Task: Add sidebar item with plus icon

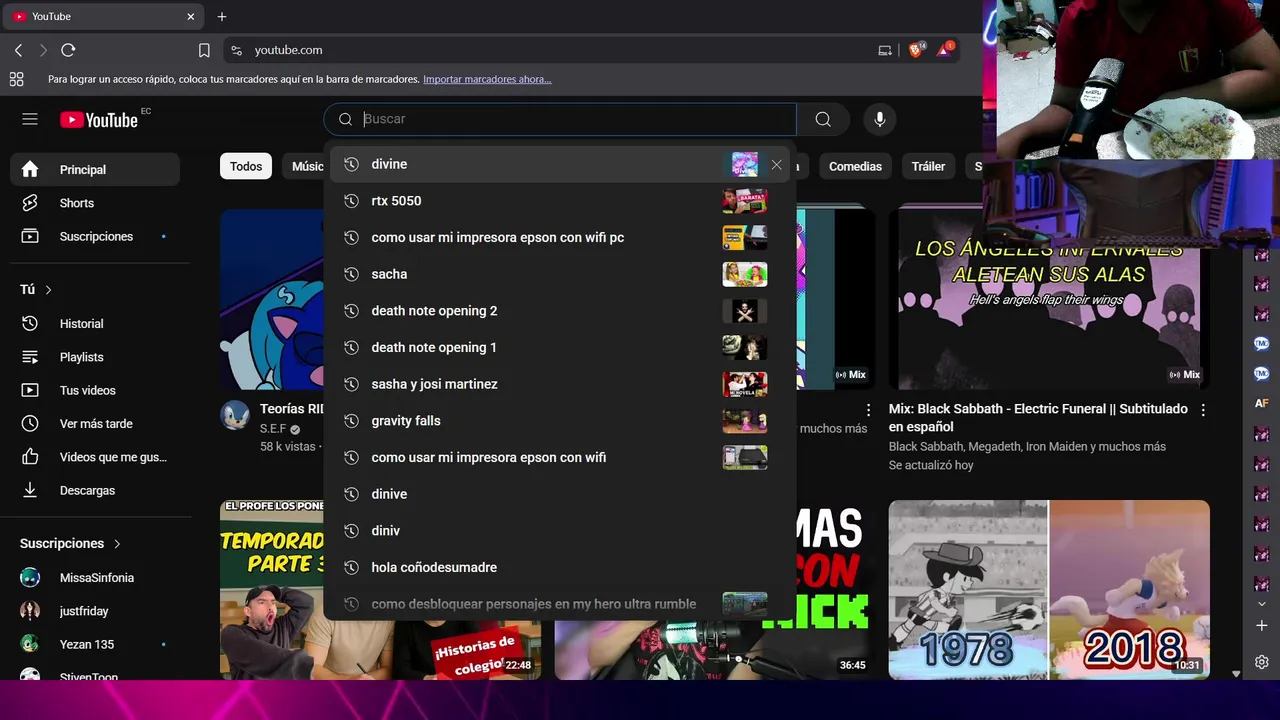Action: 1262,625
